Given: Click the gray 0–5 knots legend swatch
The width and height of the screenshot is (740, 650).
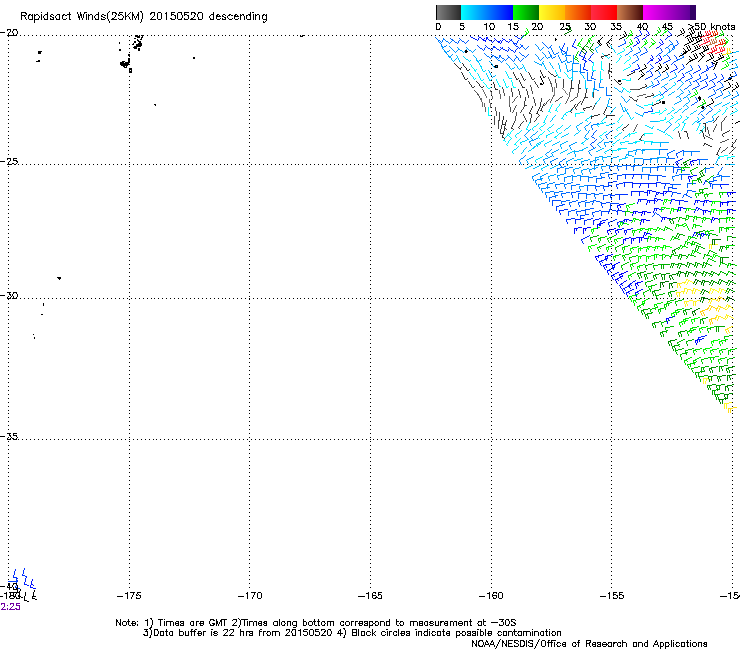Looking at the screenshot, I should (448, 12).
